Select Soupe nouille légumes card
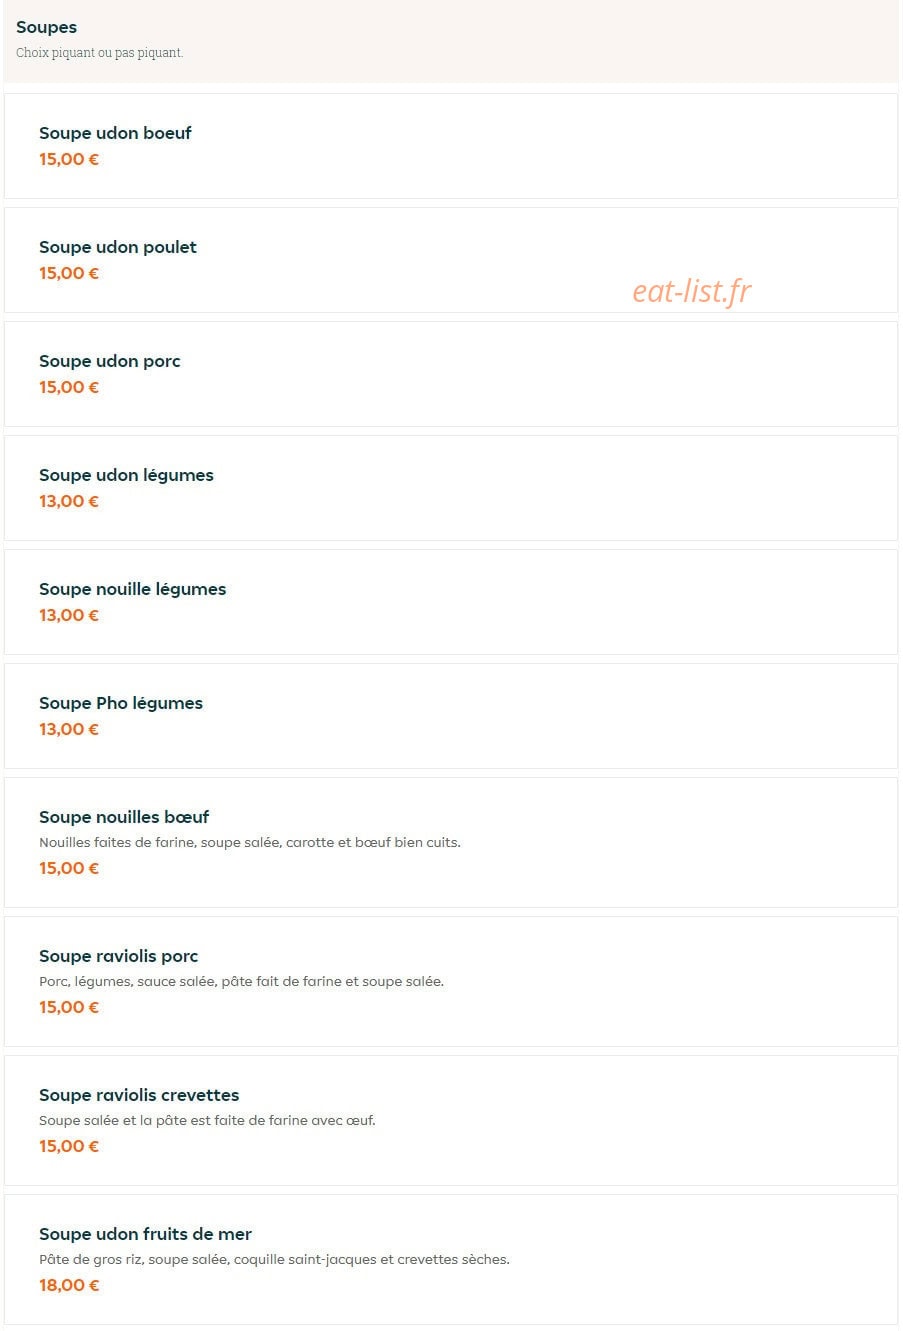This screenshot has height=1331, width=903. 451,602
